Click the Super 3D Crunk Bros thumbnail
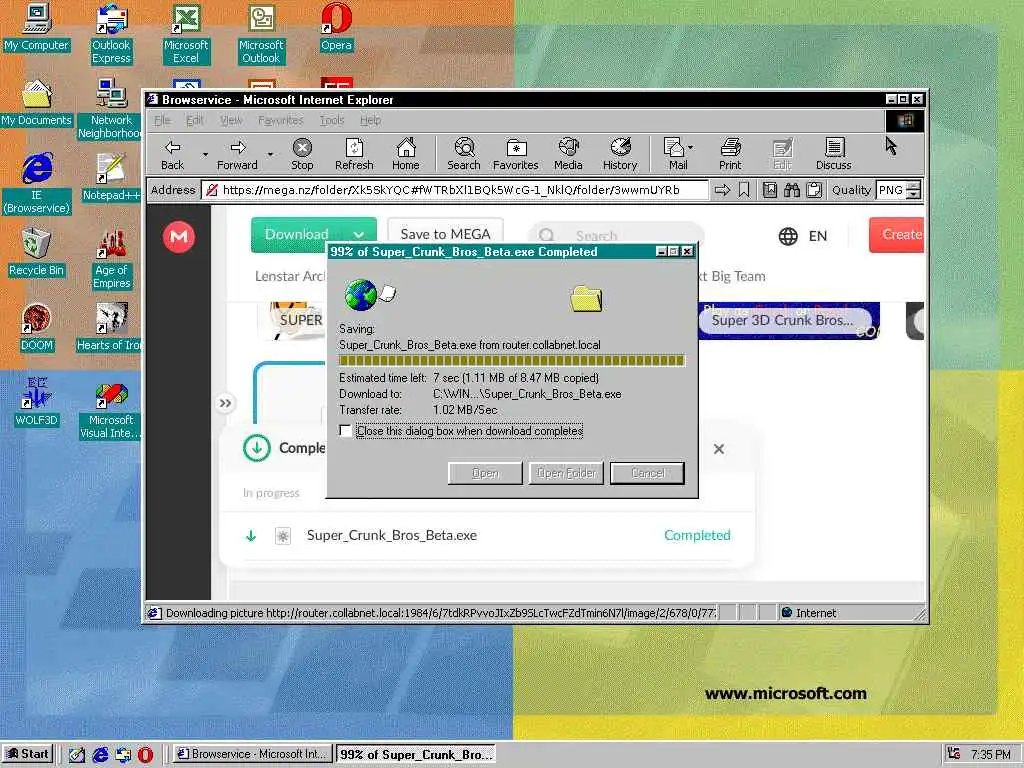Viewport: 1024px width, 768px height. (x=789, y=321)
